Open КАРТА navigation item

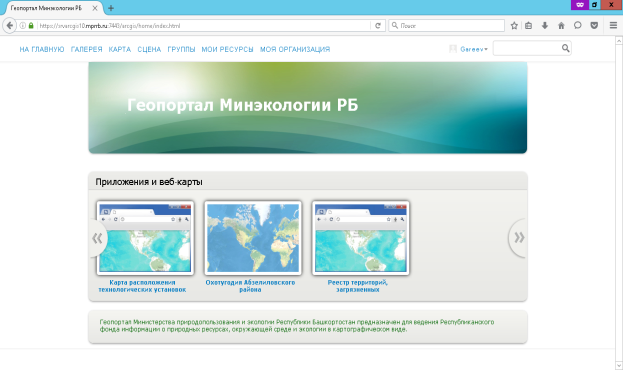(120, 49)
